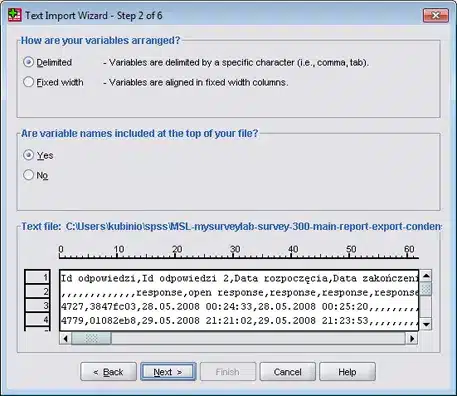Screen dimensions: 457x396
Task: Click the 'Variables are aligned in fixed width columns' description
Action: 198,82
